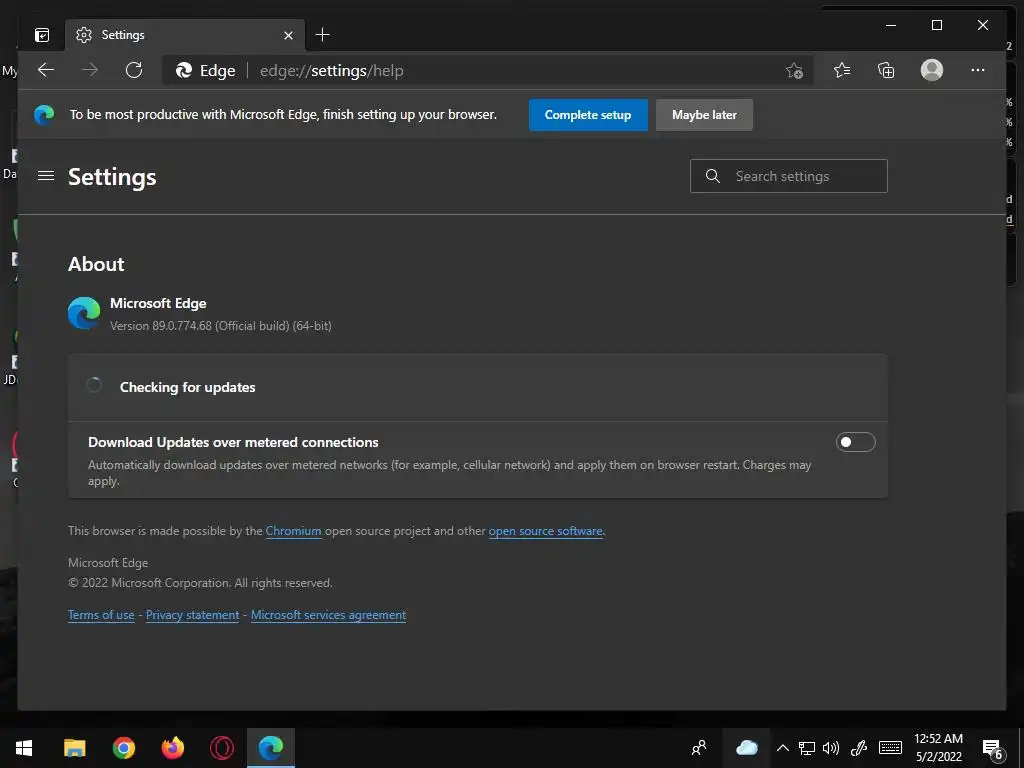Show hidden system tray icons

(782, 748)
